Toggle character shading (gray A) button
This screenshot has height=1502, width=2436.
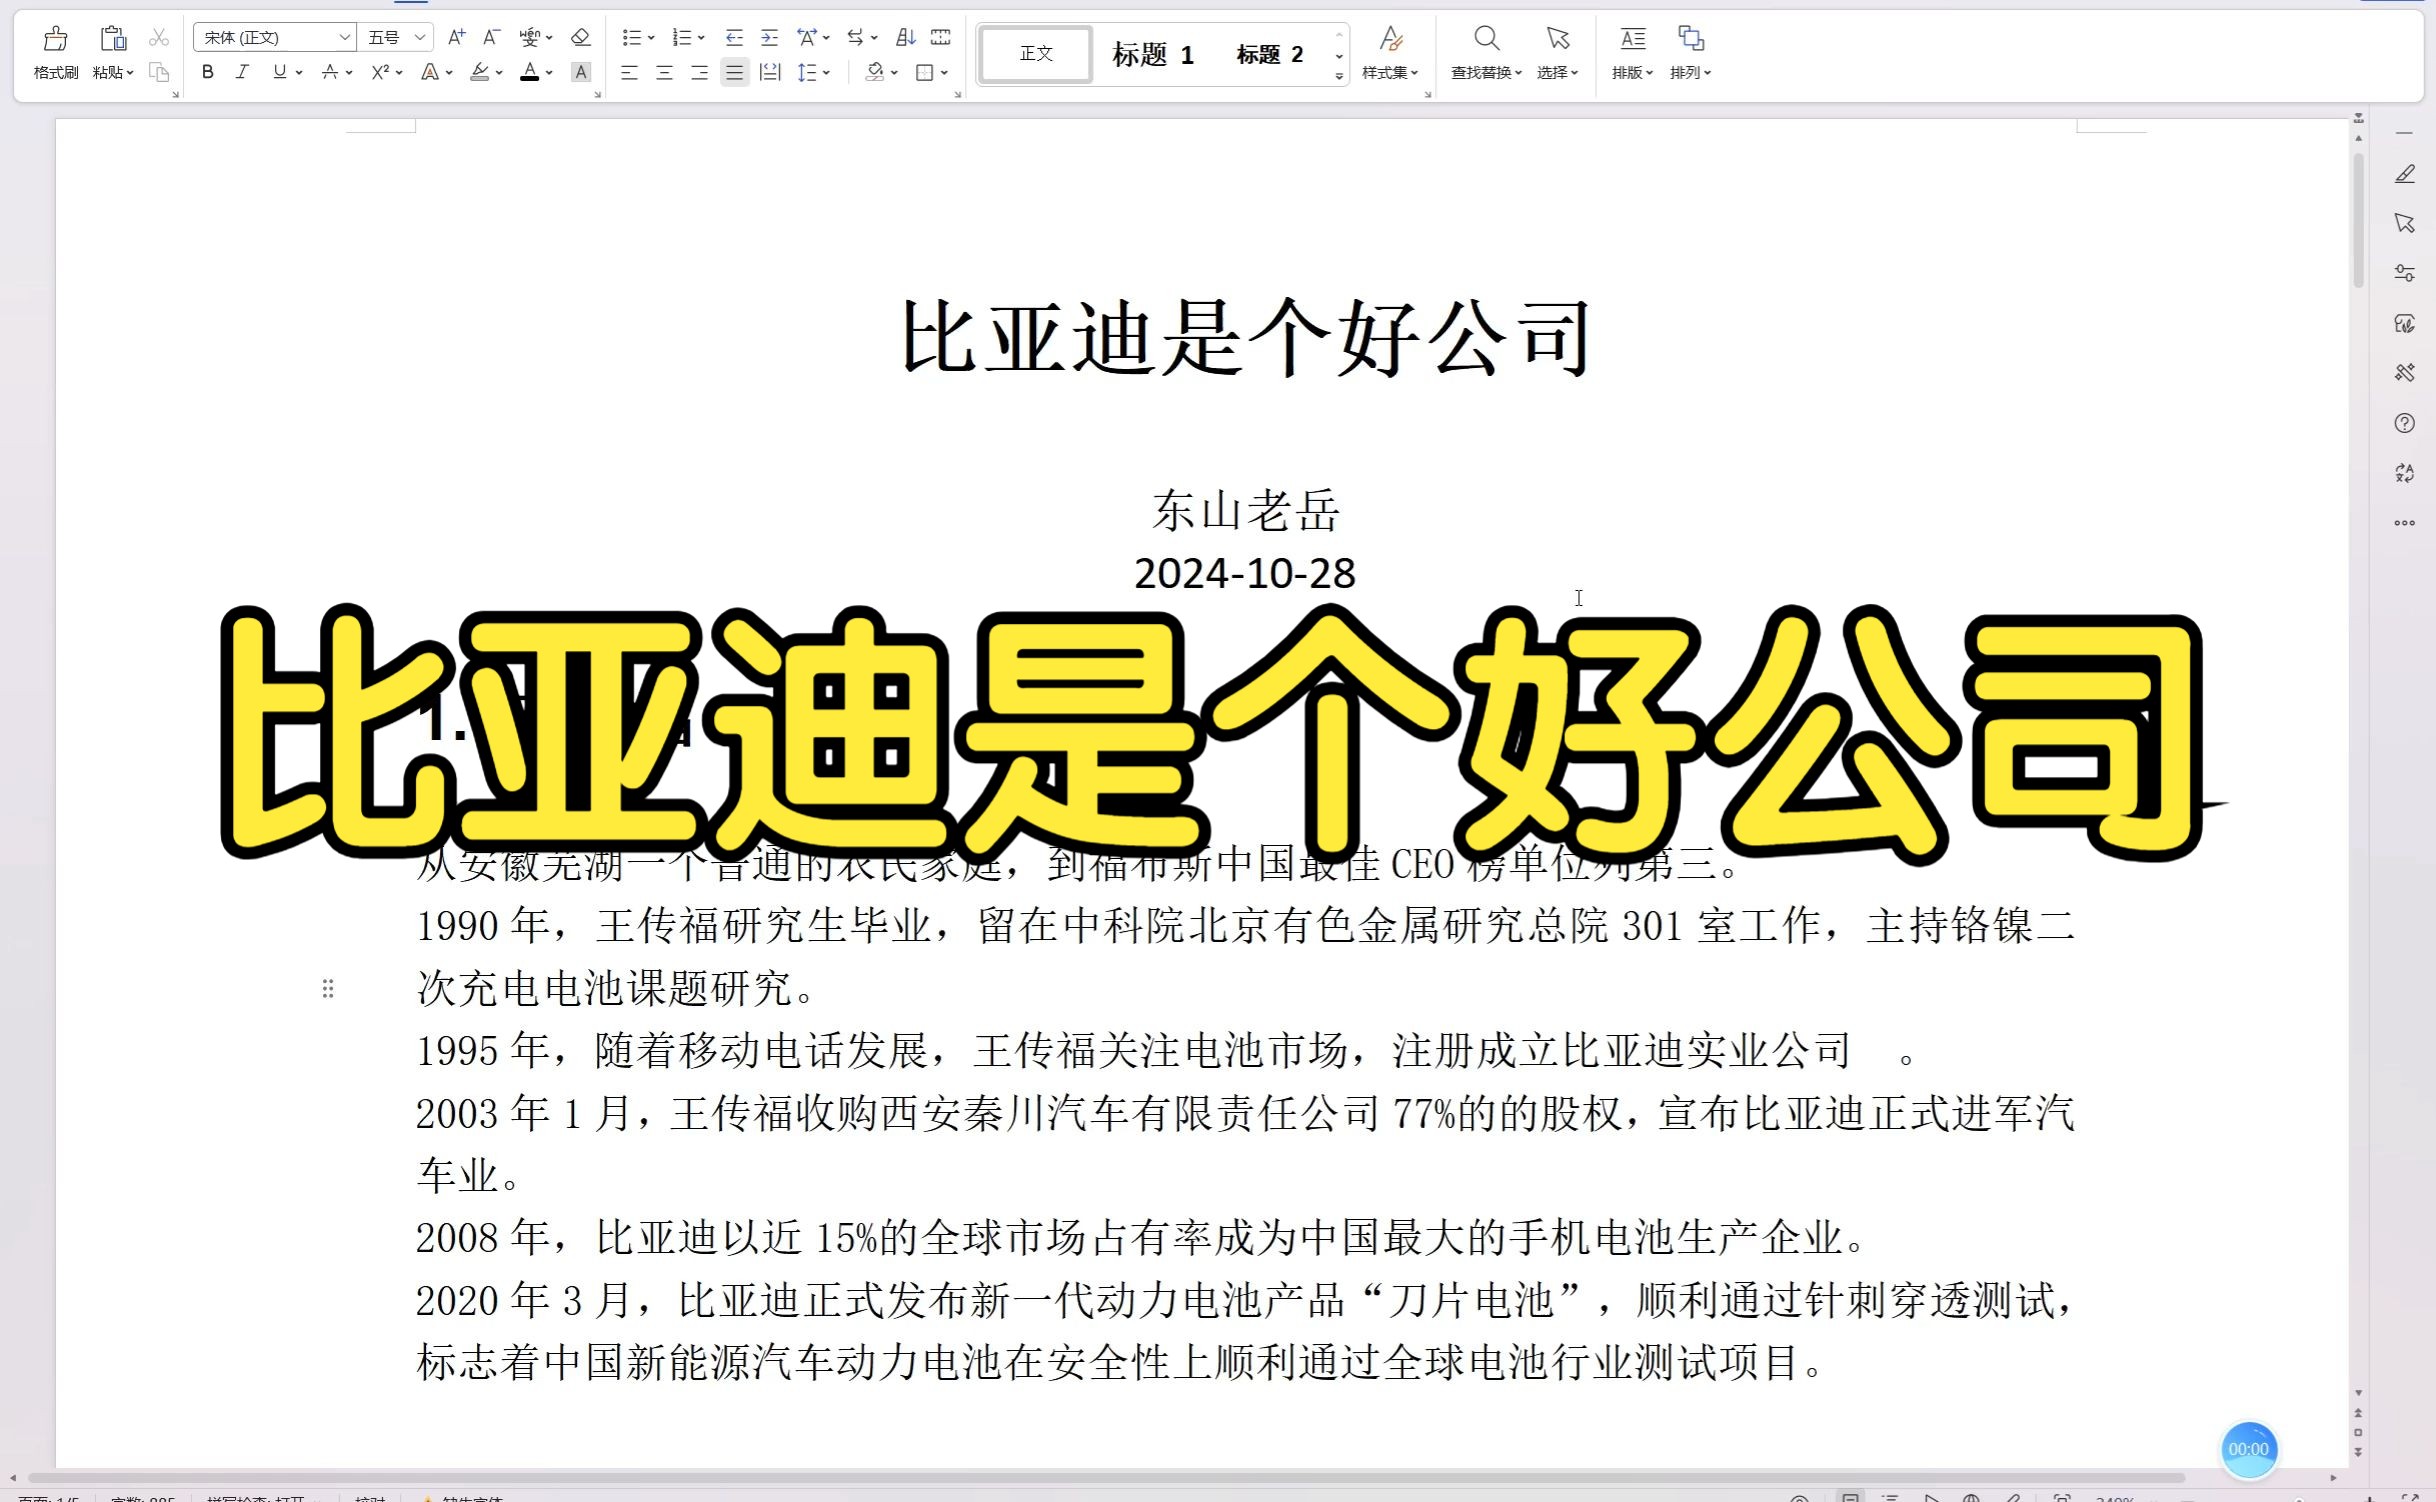click(581, 72)
